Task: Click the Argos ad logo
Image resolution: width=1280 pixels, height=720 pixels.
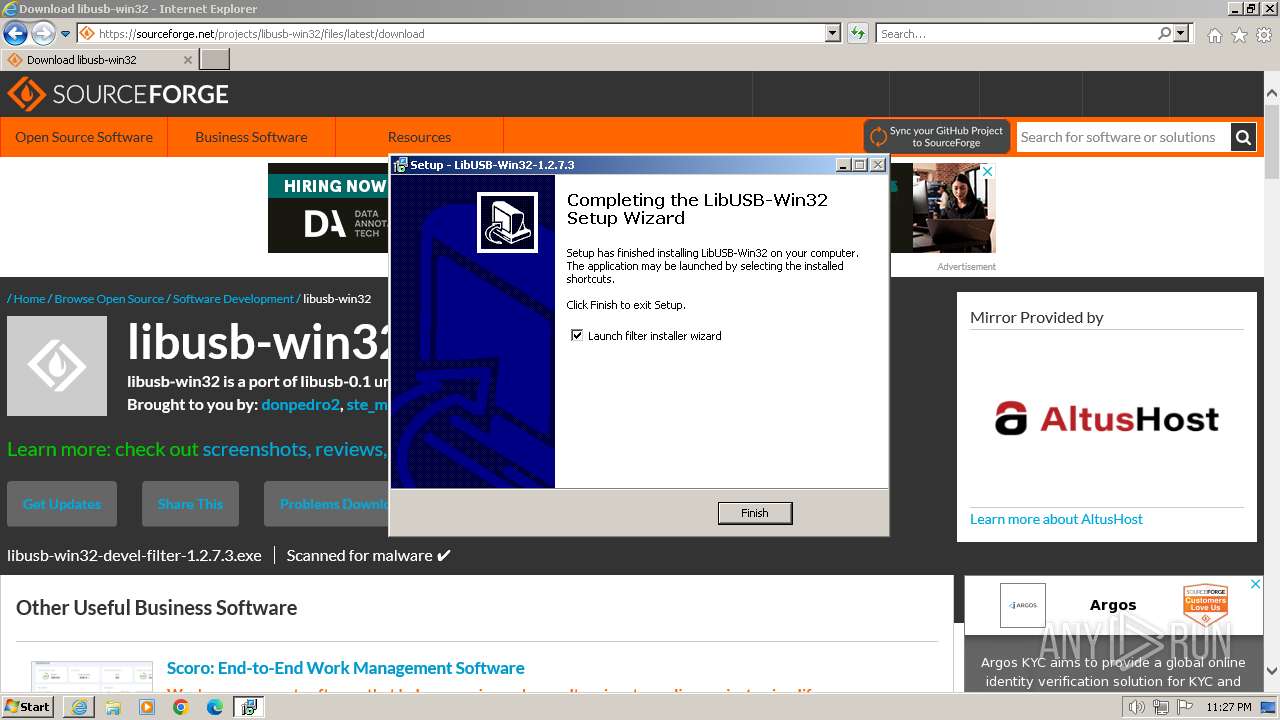Action: pyautogui.click(x=1022, y=605)
